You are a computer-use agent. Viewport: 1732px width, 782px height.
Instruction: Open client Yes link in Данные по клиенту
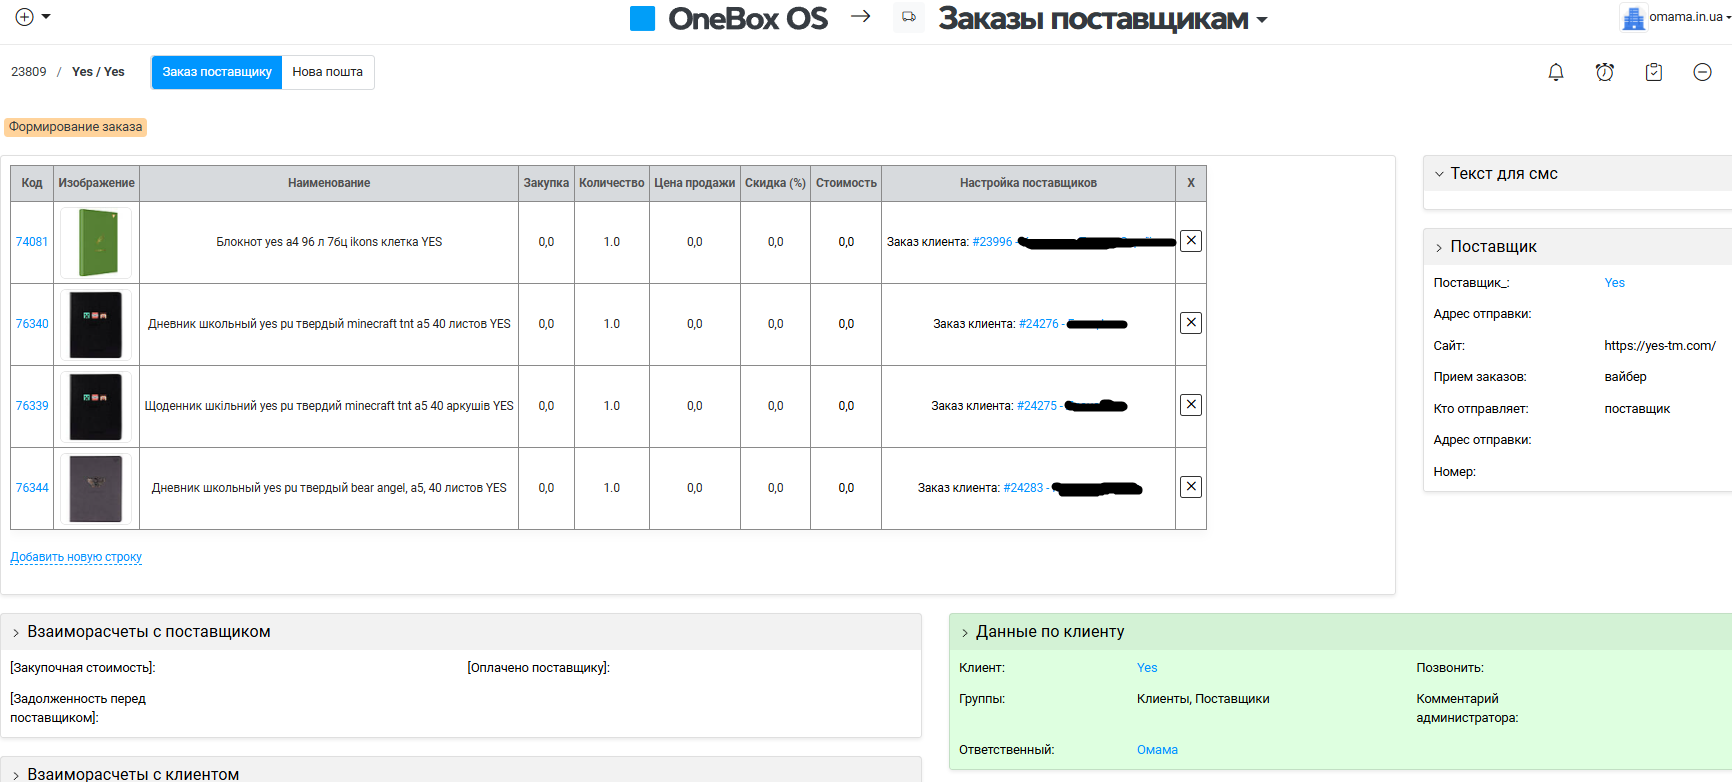point(1147,668)
